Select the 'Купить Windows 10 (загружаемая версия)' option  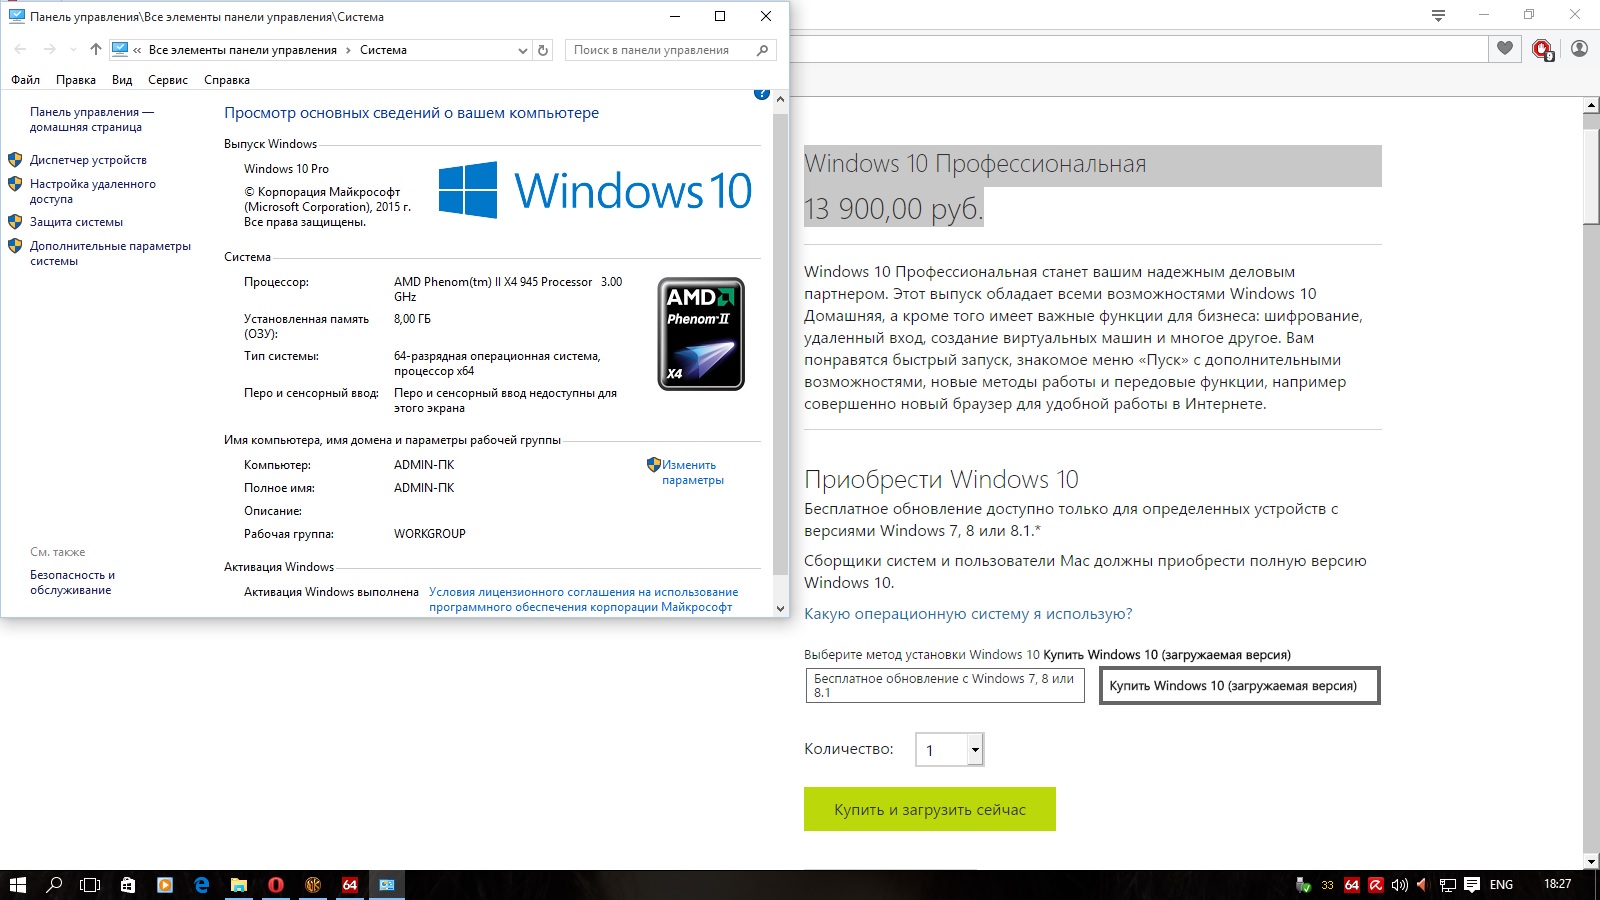[1239, 686]
